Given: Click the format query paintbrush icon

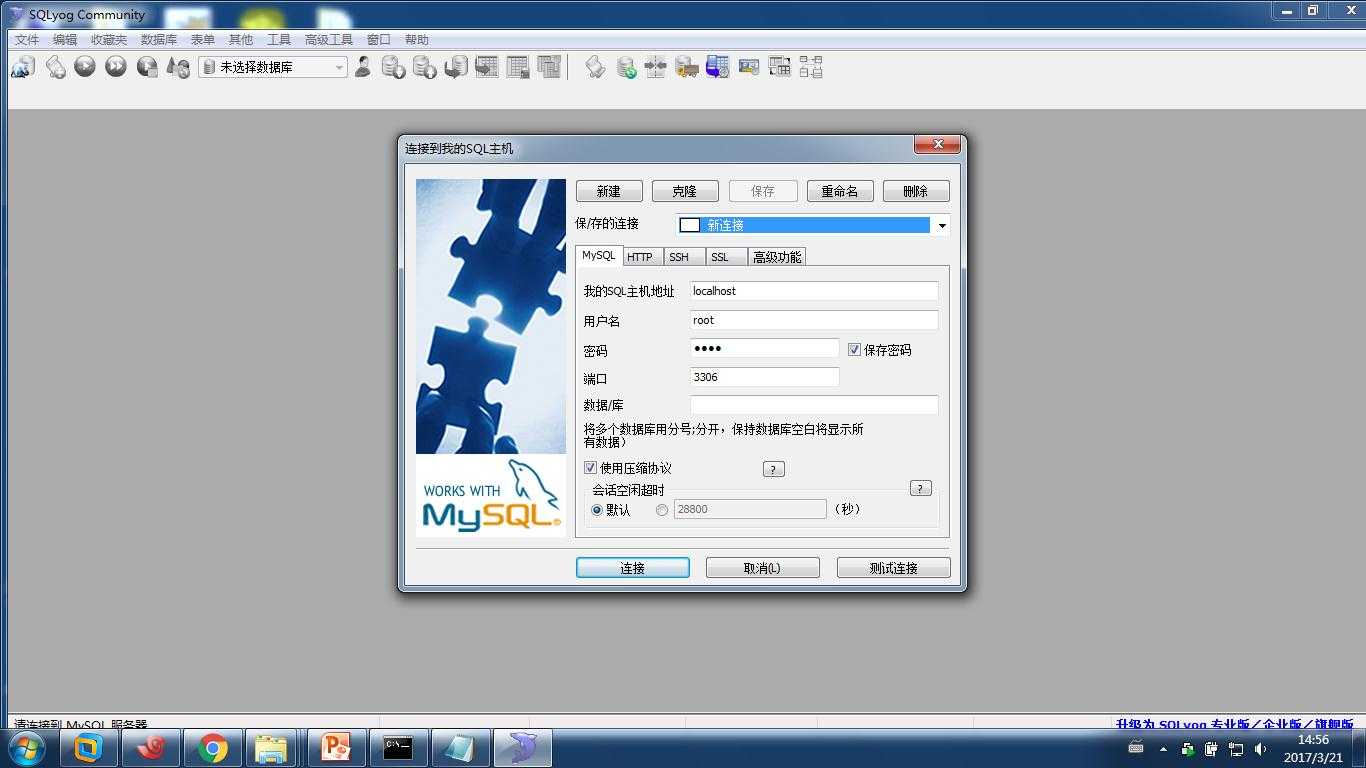Looking at the screenshot, I should point(595,67).
